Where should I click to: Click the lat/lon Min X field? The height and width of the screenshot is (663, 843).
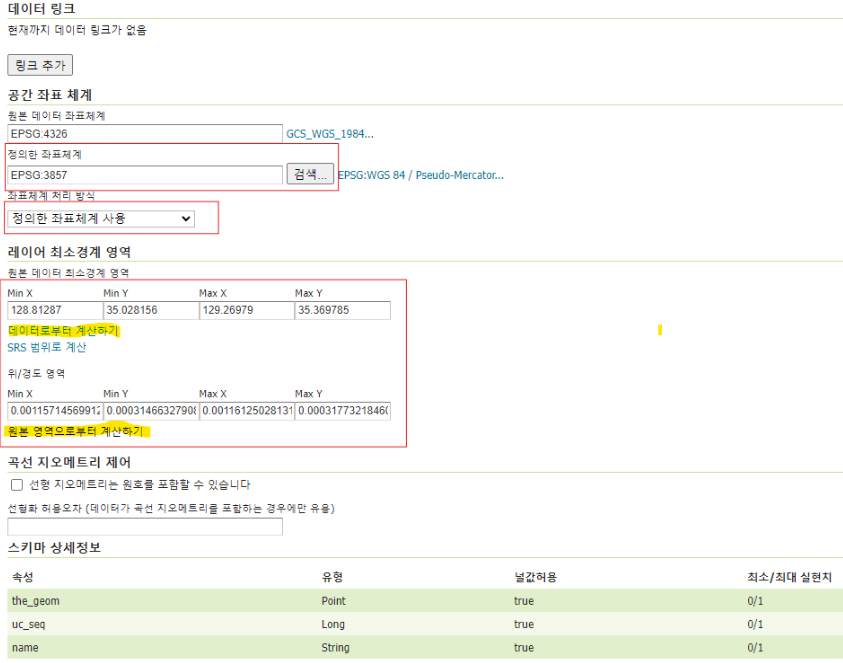pyautogui.click(x=55, y=411)
